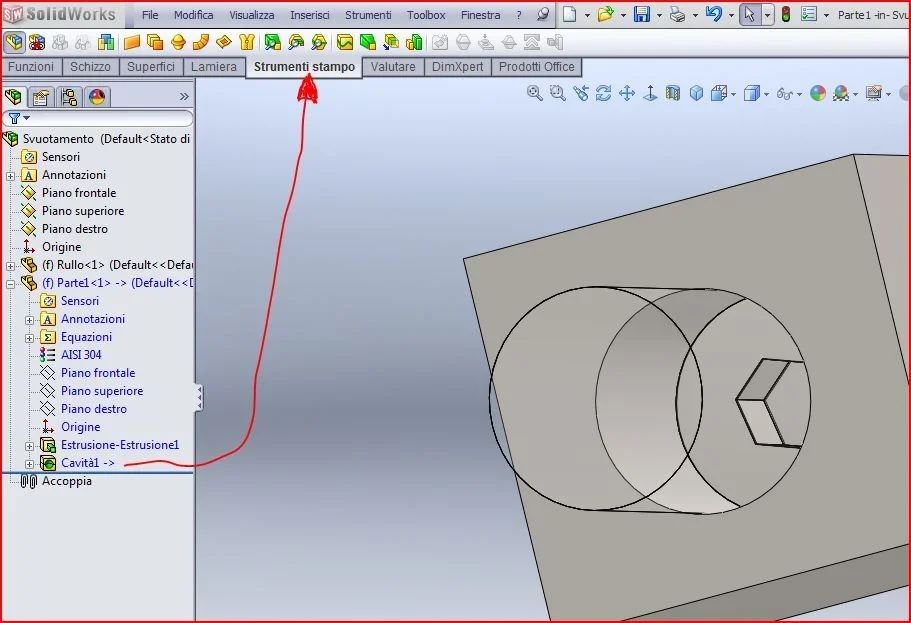911x623 pixels.
Task: Open the DisplayManager color ball tab
Action: click(97, 96)
